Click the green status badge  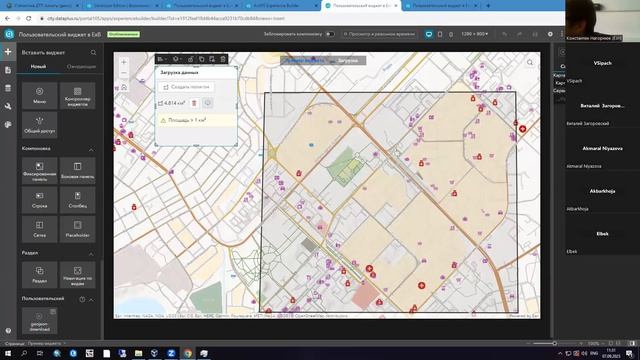coord(123,34)
